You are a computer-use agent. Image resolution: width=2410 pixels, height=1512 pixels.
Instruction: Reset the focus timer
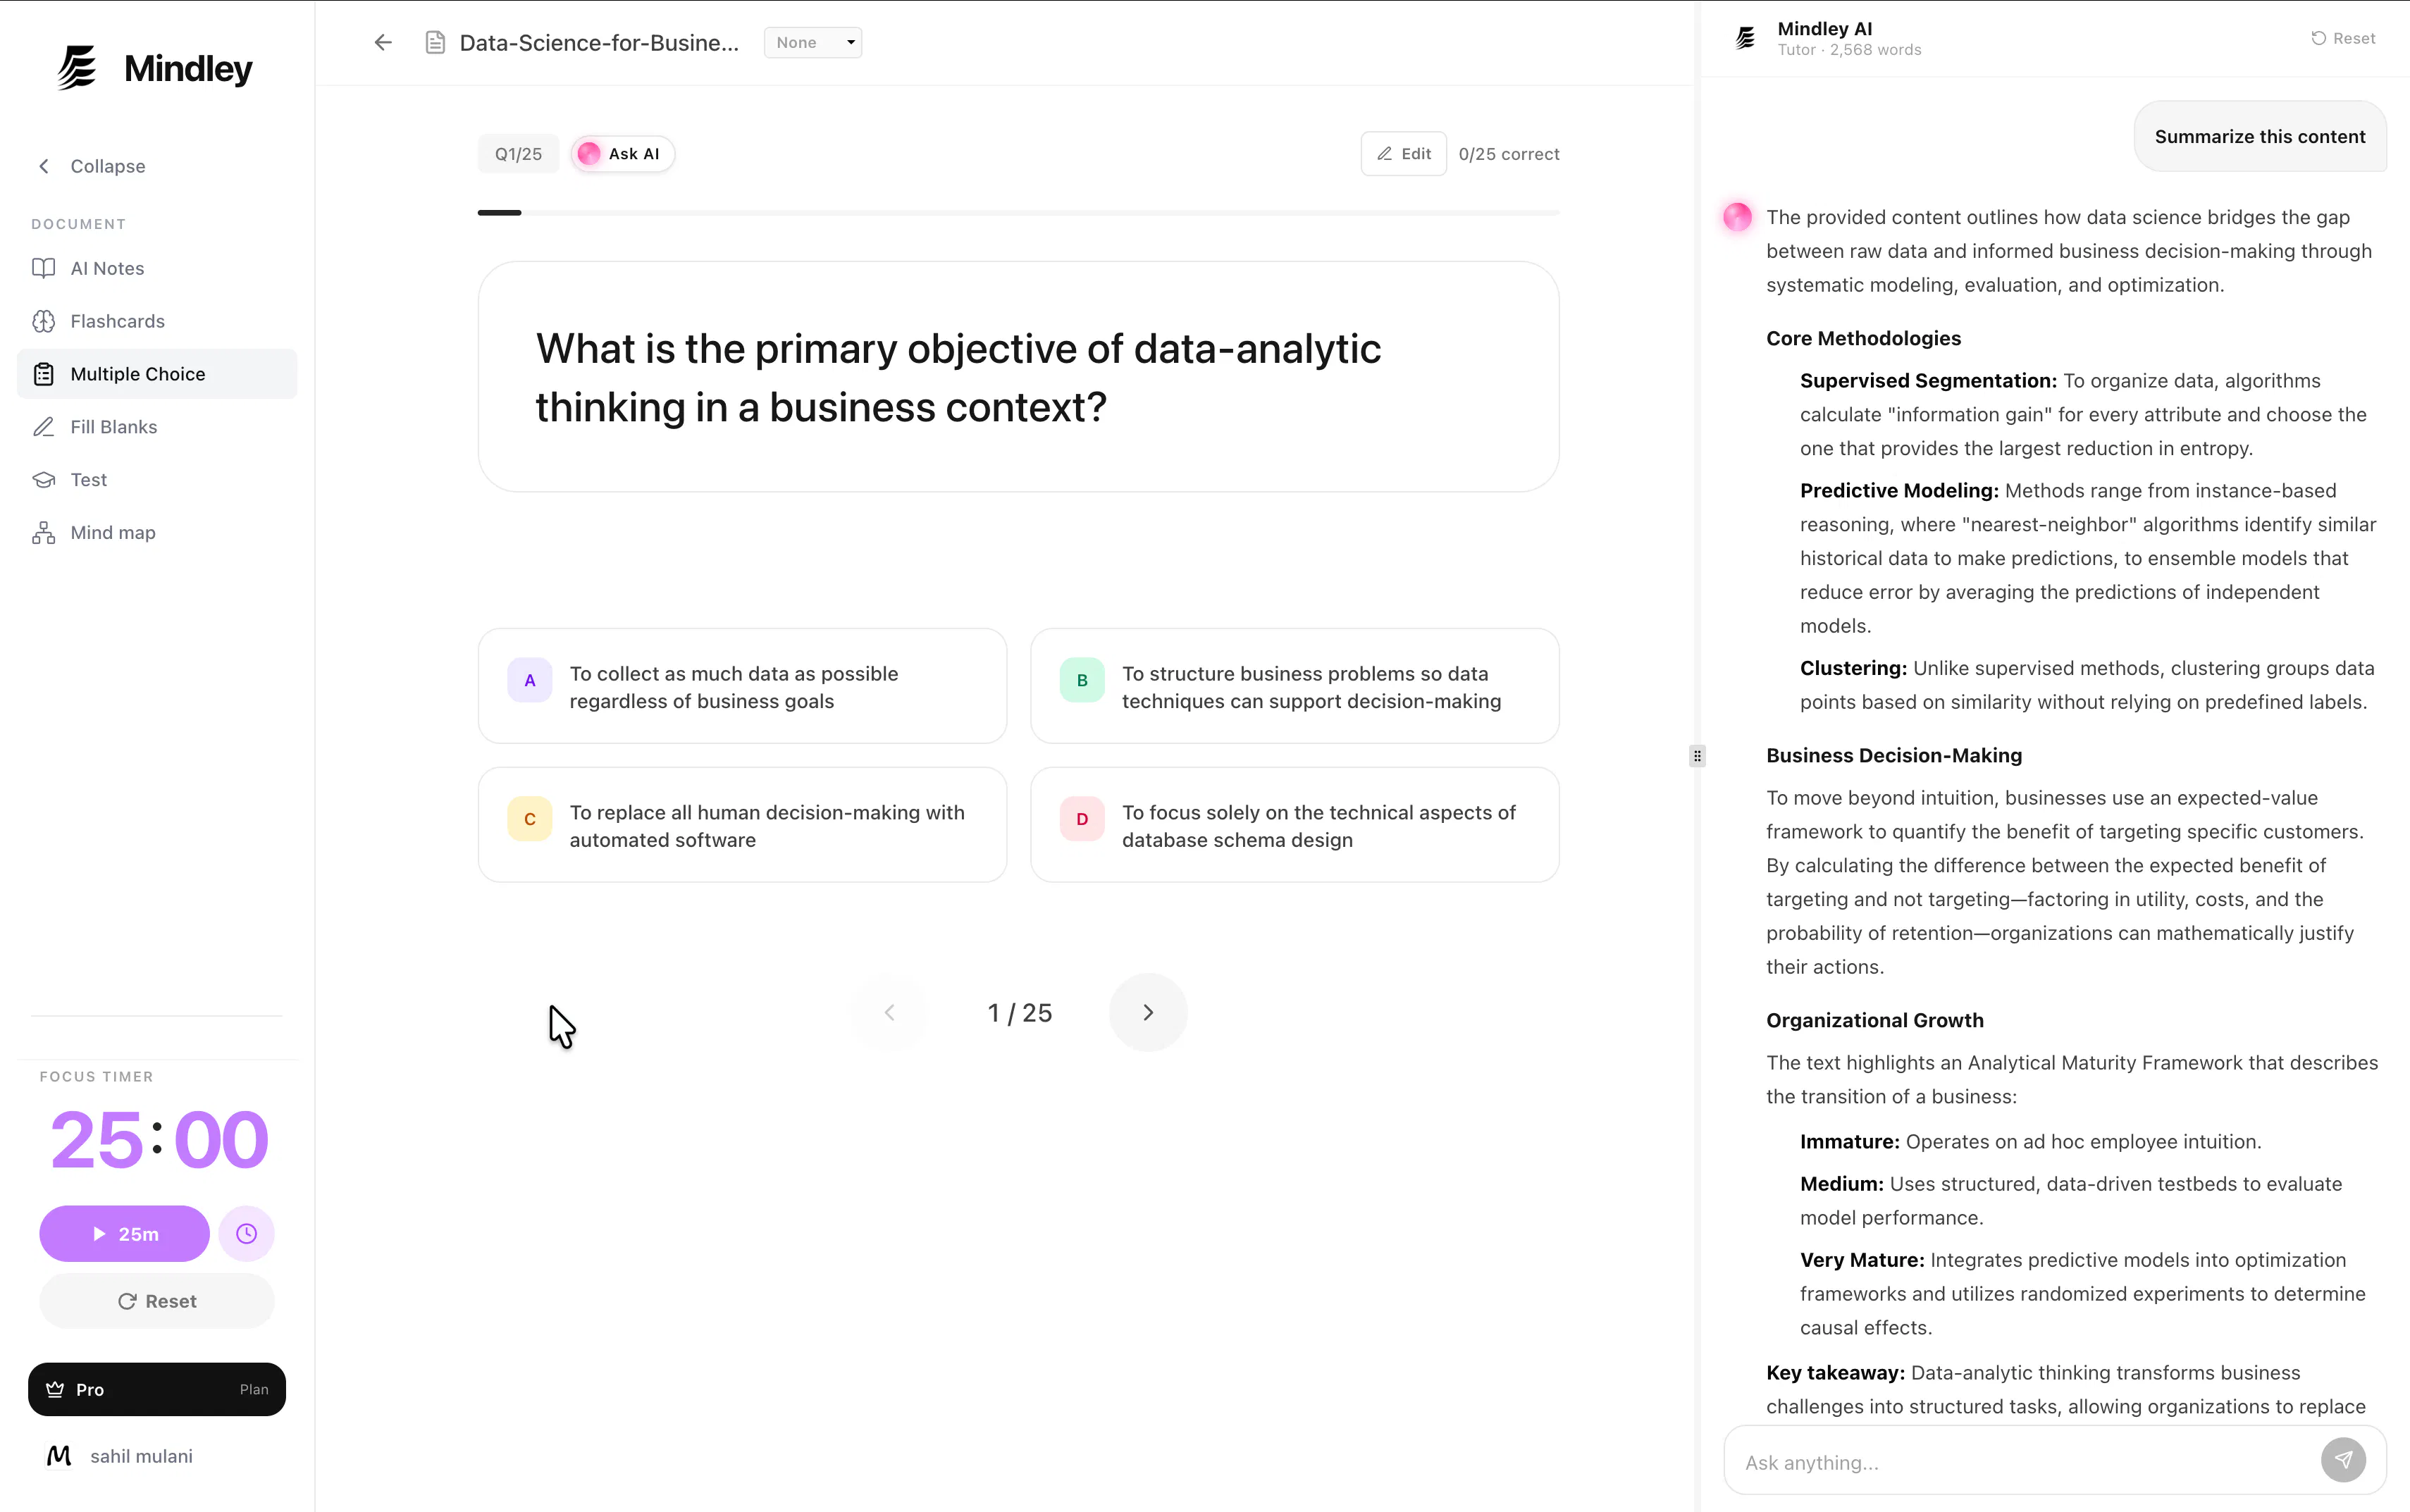[157, 1301]
